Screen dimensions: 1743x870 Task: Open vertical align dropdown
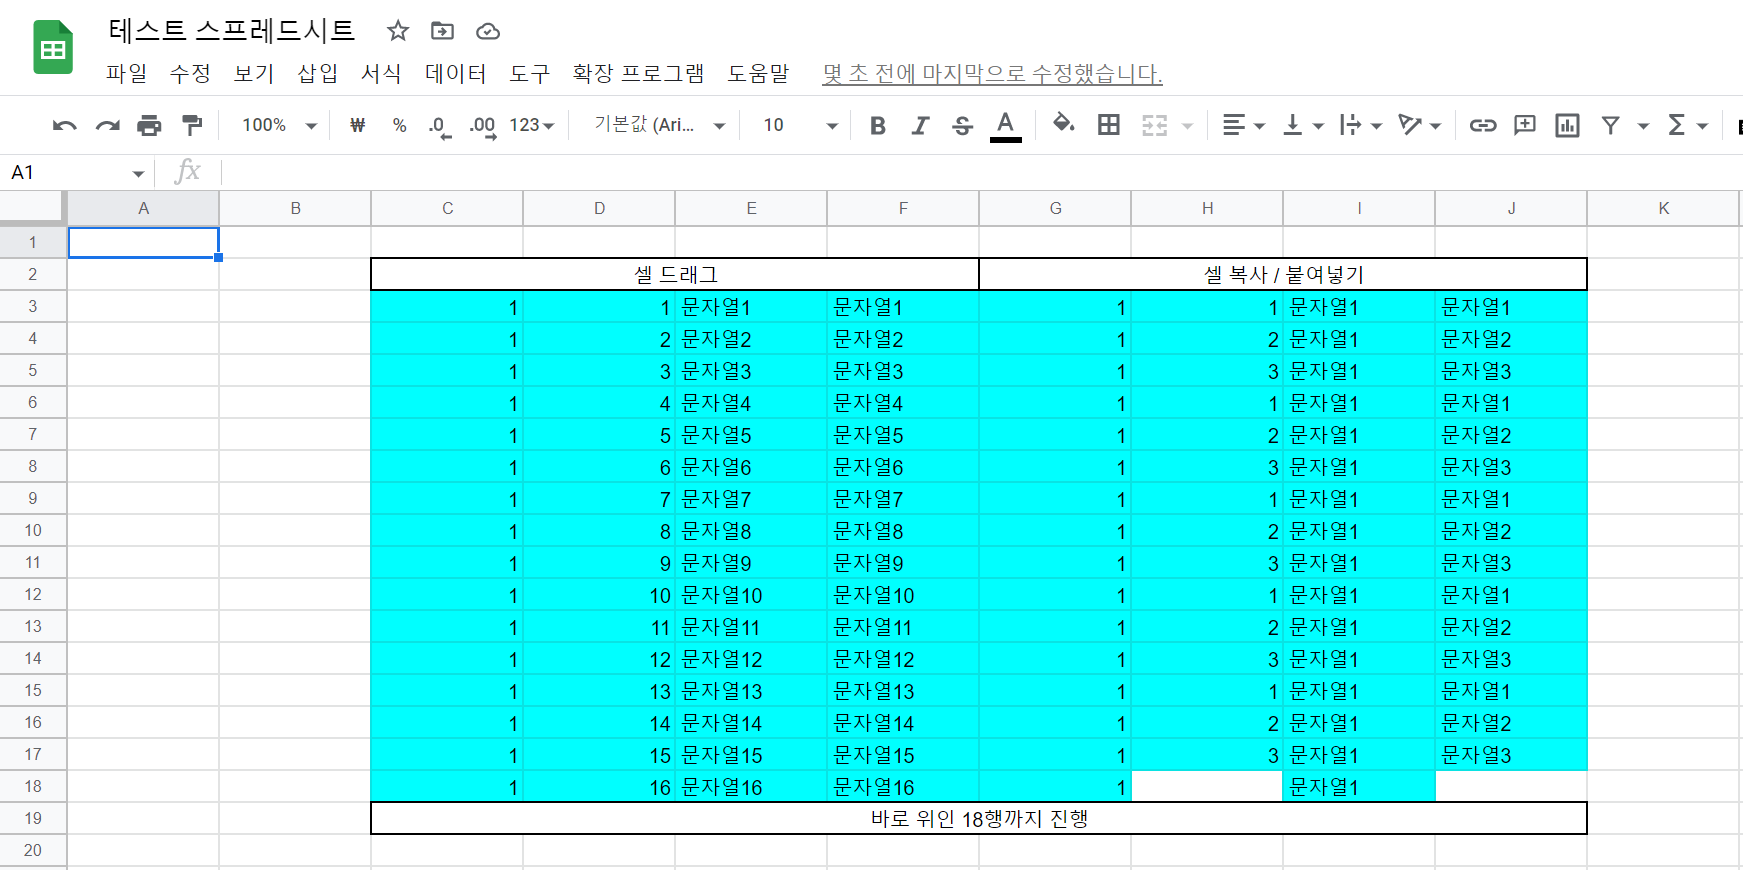point(1303,125)
